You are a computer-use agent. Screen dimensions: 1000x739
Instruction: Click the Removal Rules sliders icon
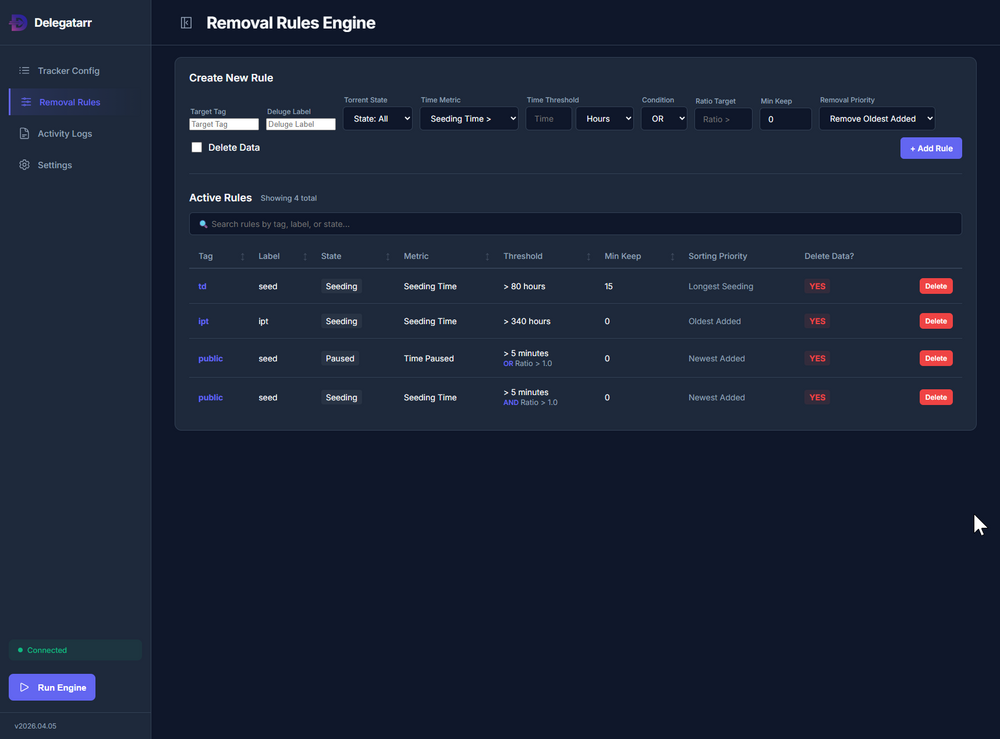pyautogui.click(x=26, y=102)
